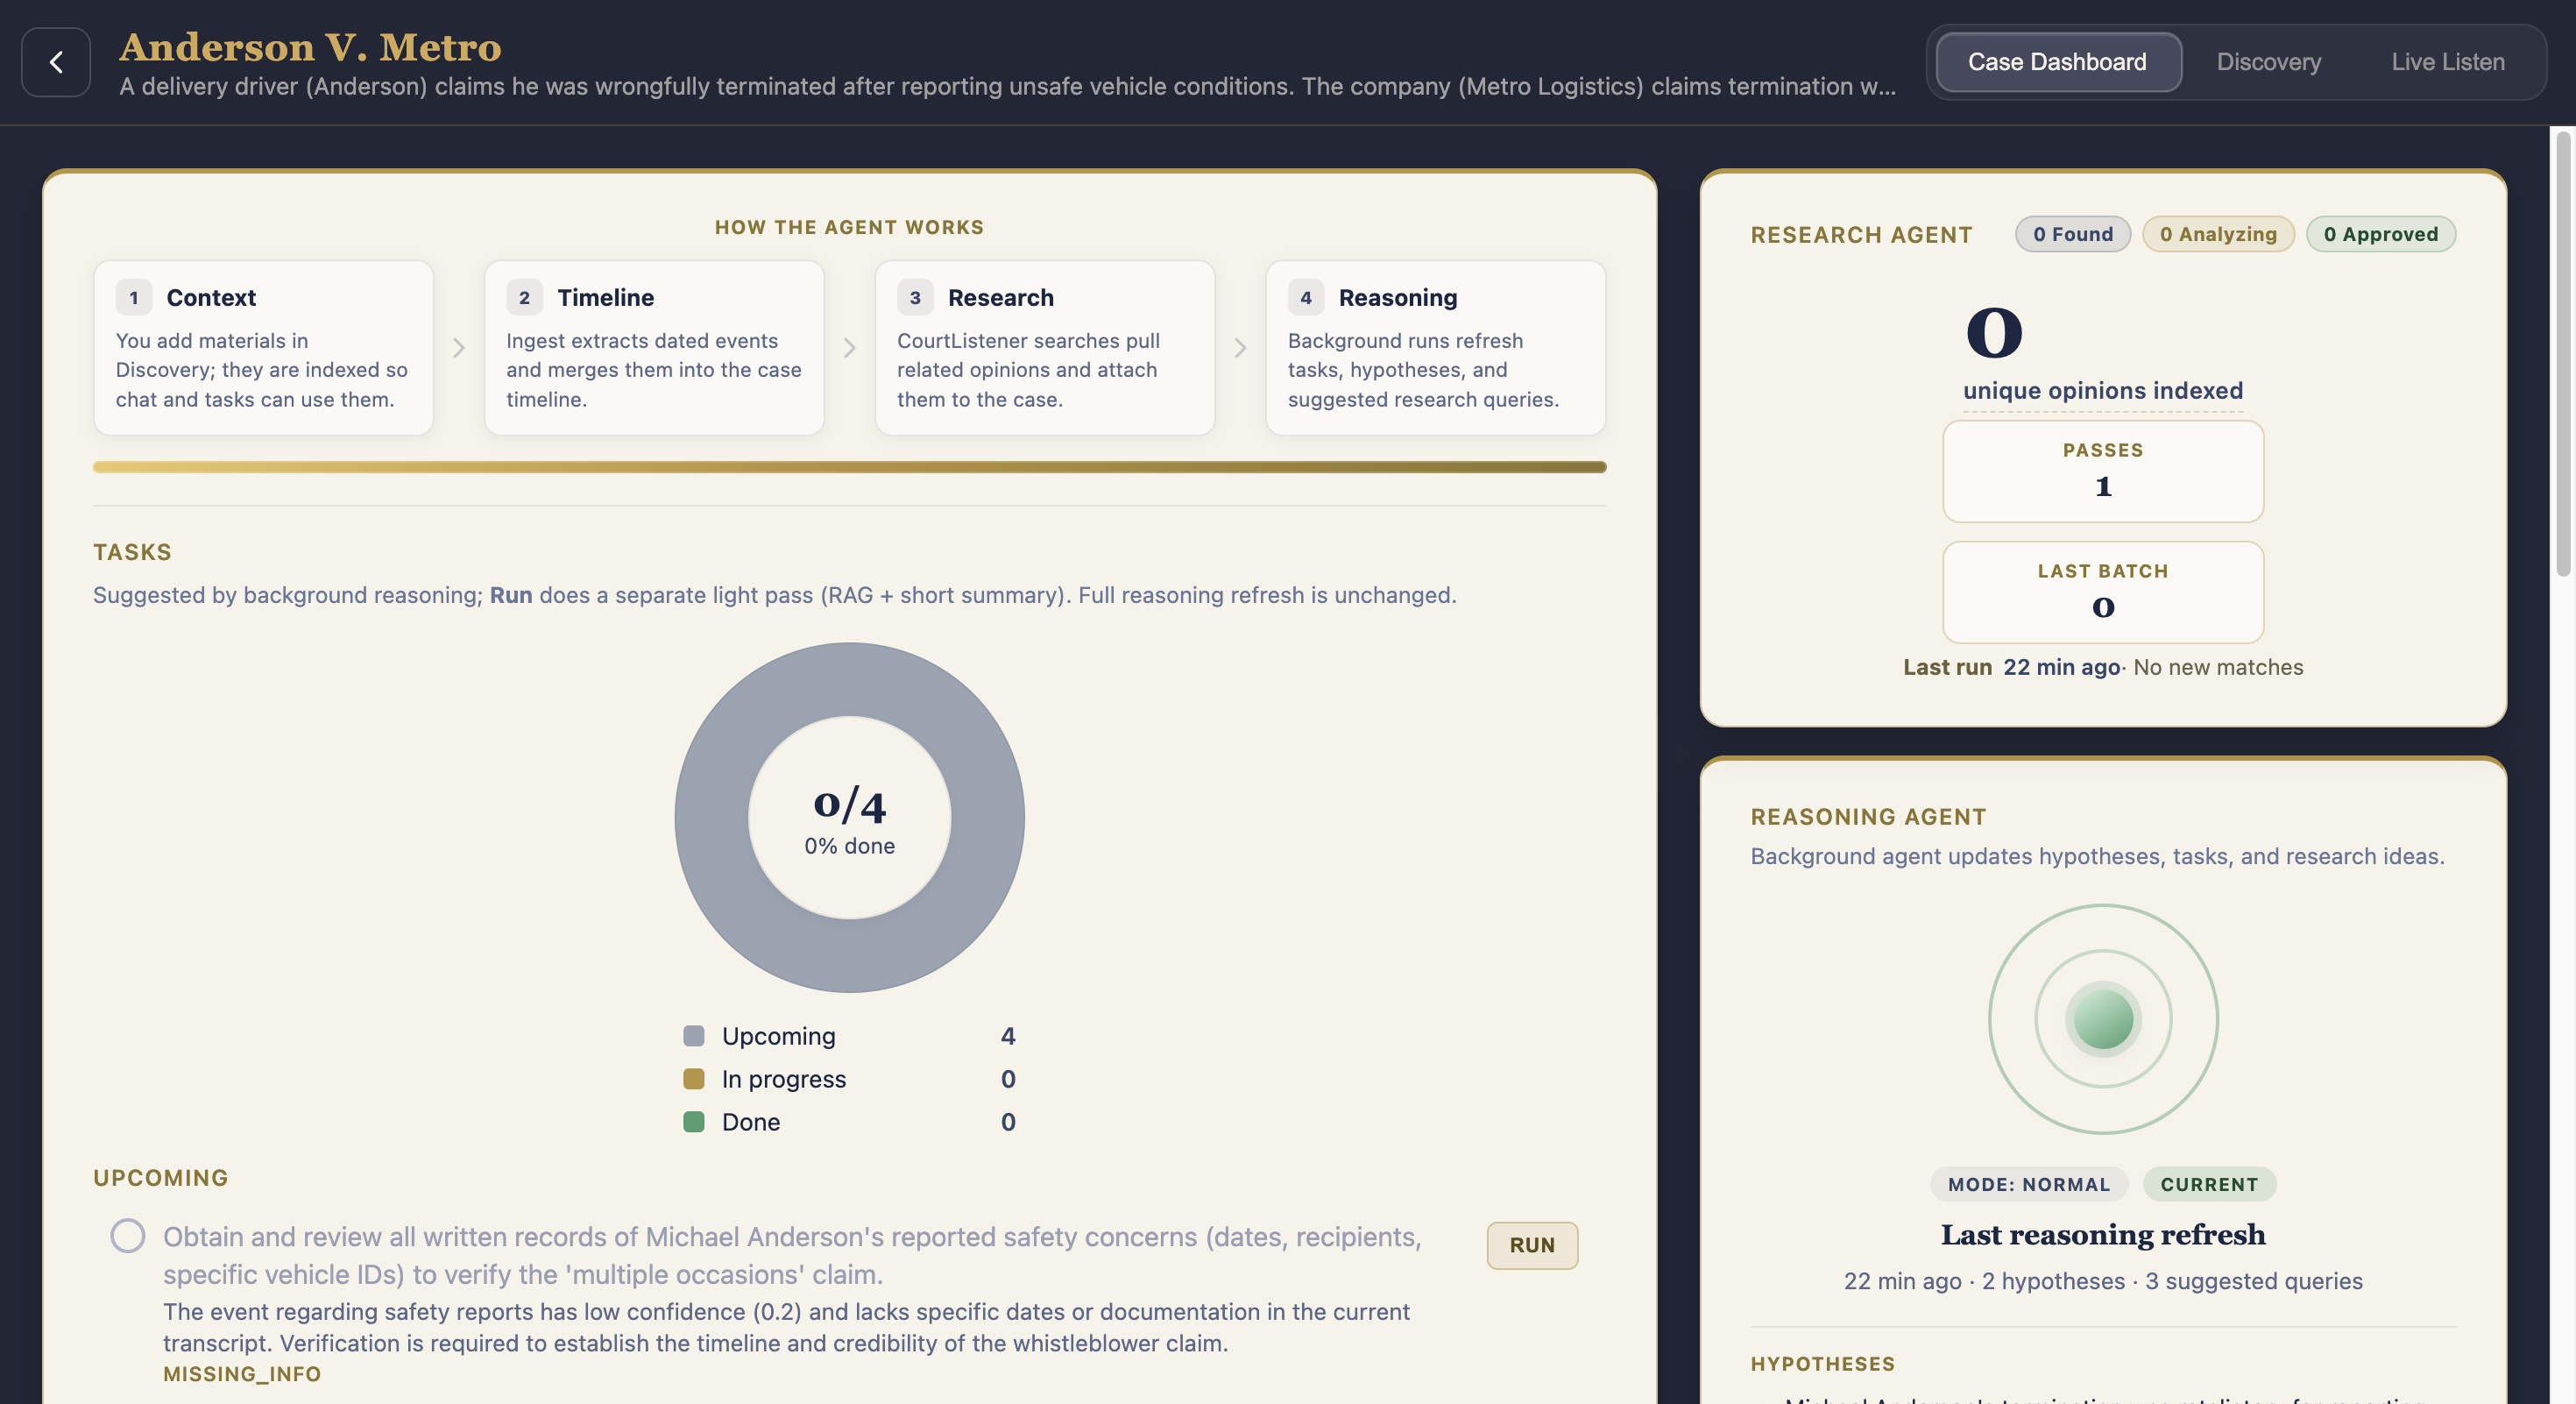Click the step 1 Context number badge

coord(133,298)
